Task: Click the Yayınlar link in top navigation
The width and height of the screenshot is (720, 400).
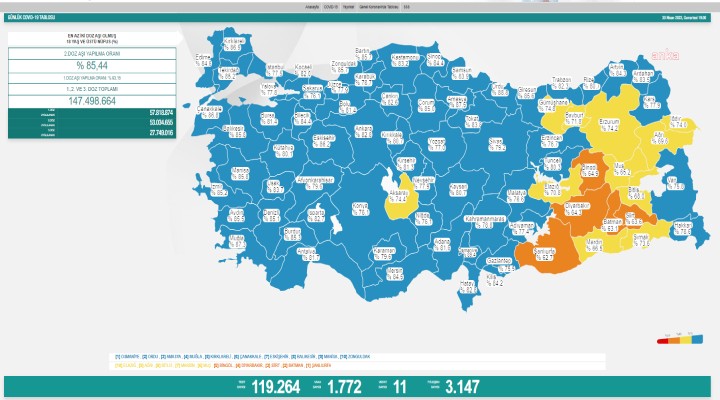Action: [x=347, y=6]
